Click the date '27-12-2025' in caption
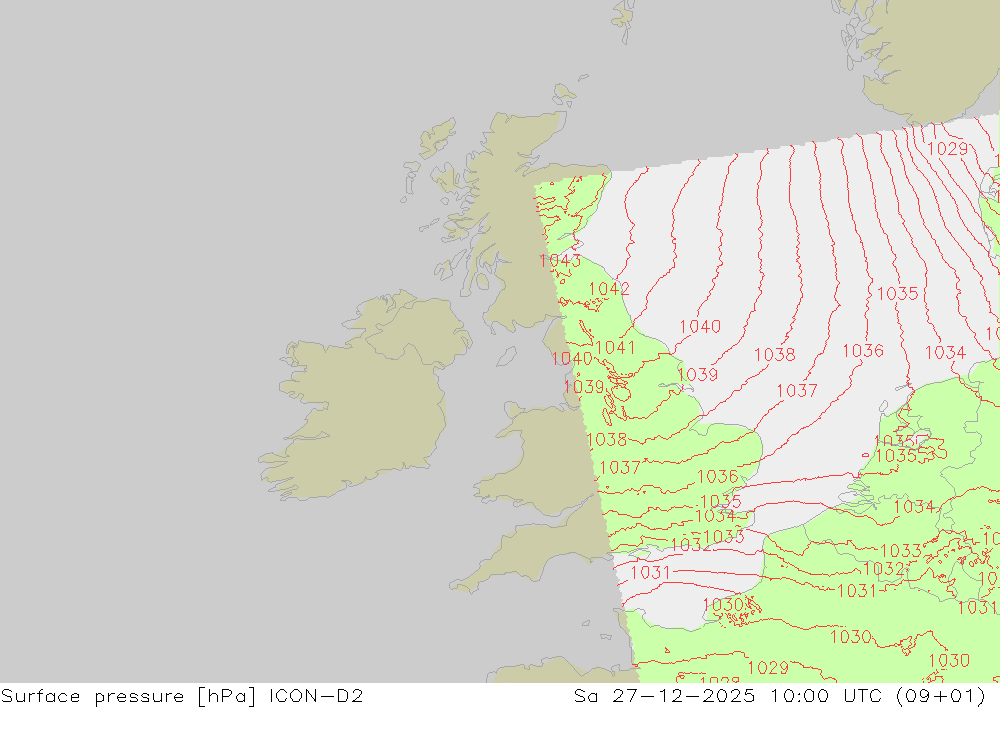 click(x=684, y=695)
